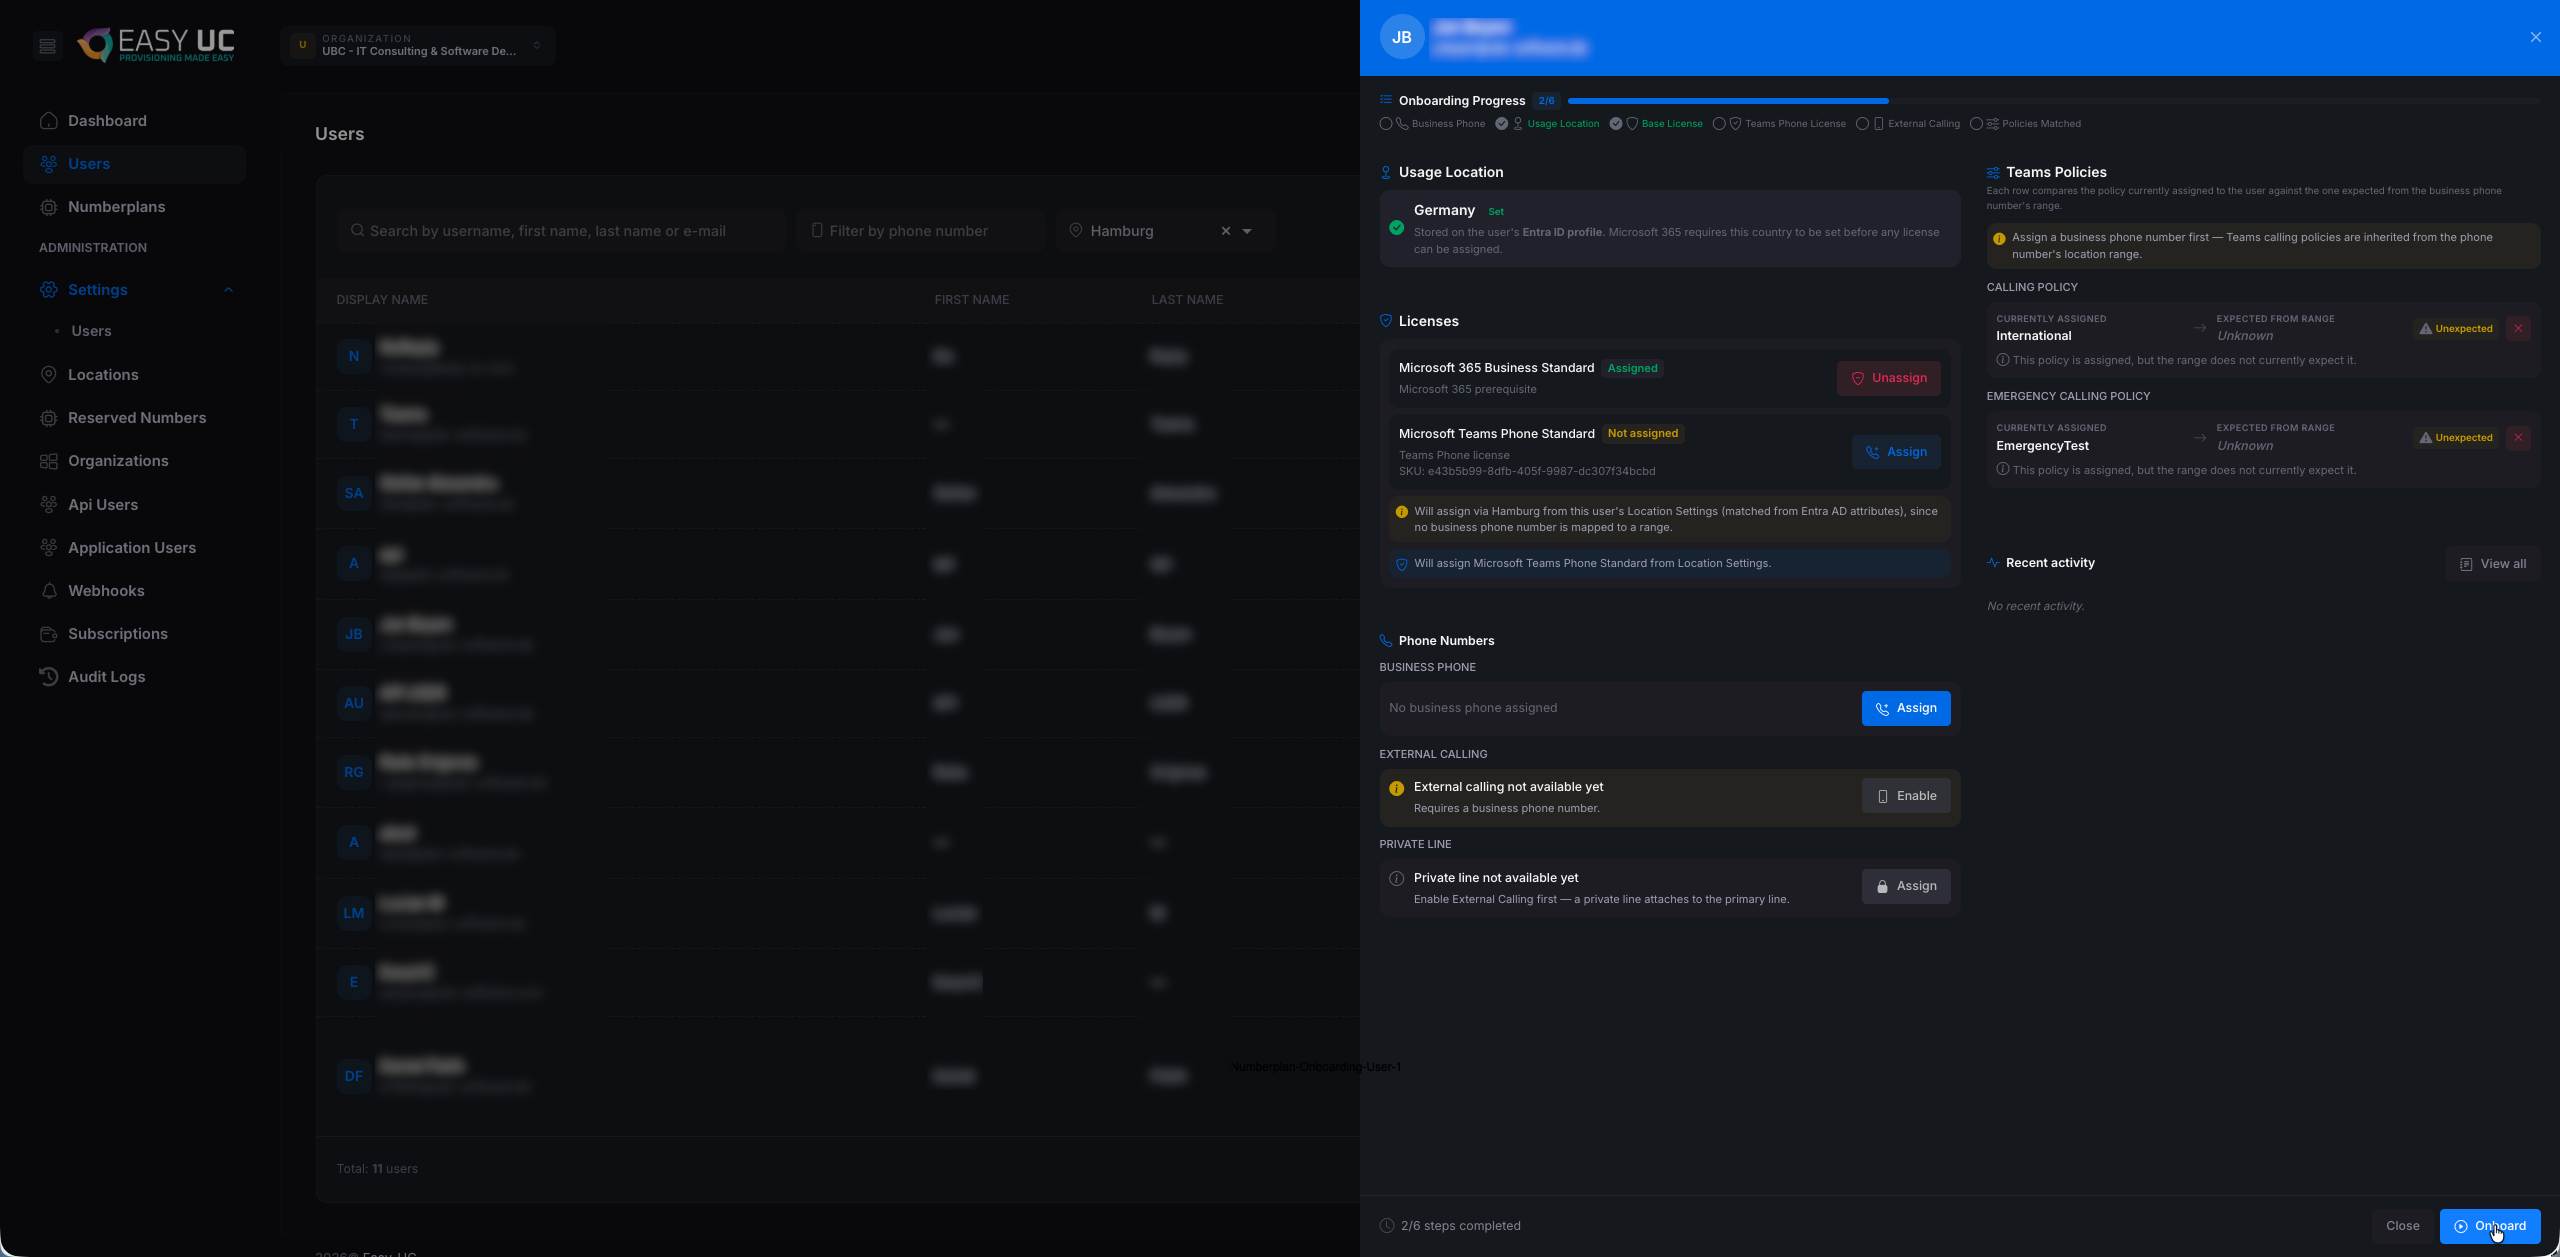Assign a private line

point(1905,886)
